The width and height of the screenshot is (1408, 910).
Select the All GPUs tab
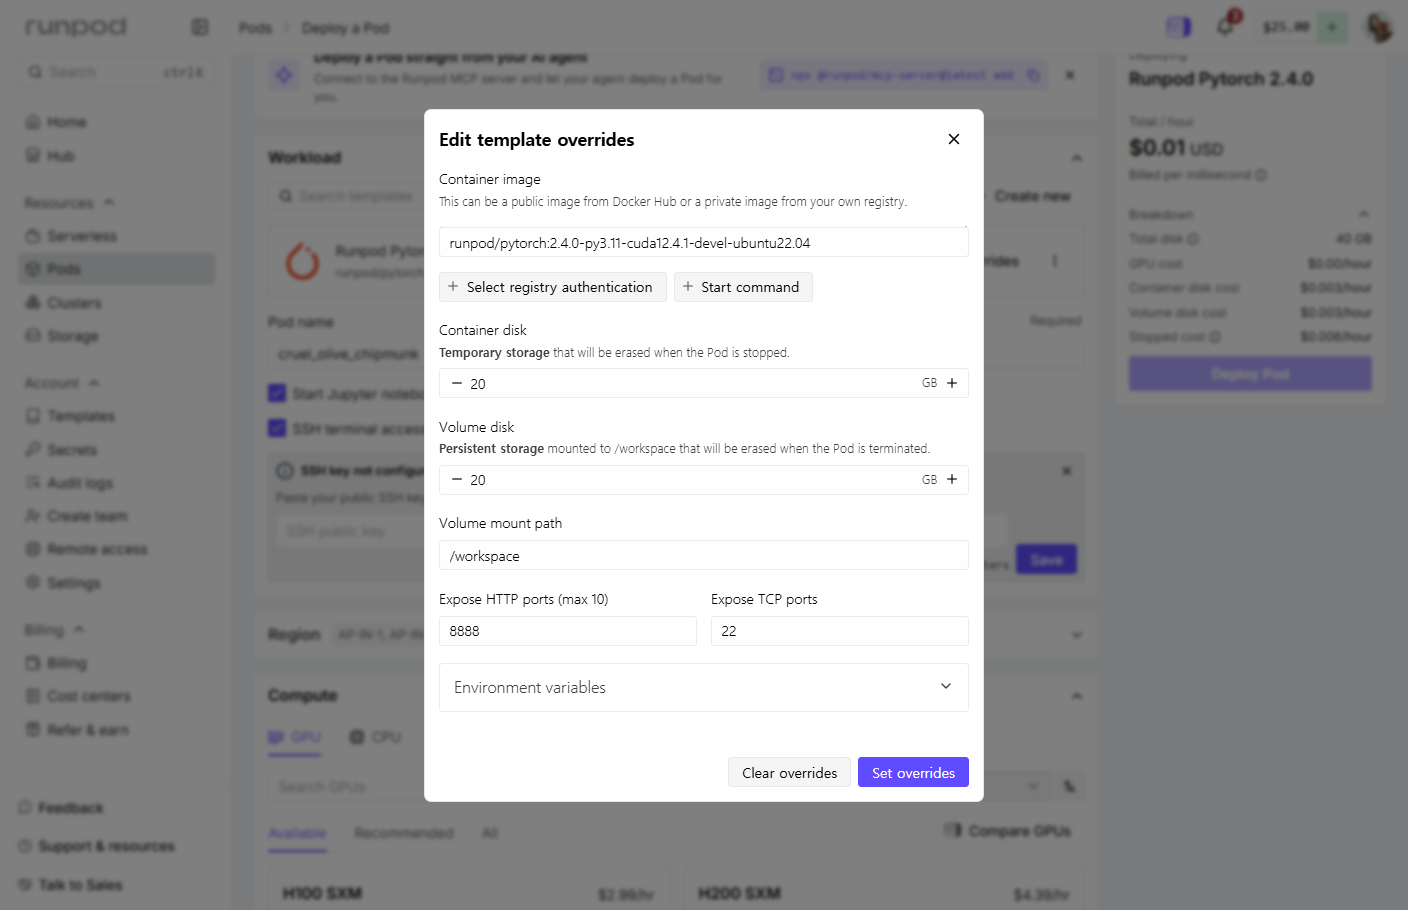tap(490, 833)
